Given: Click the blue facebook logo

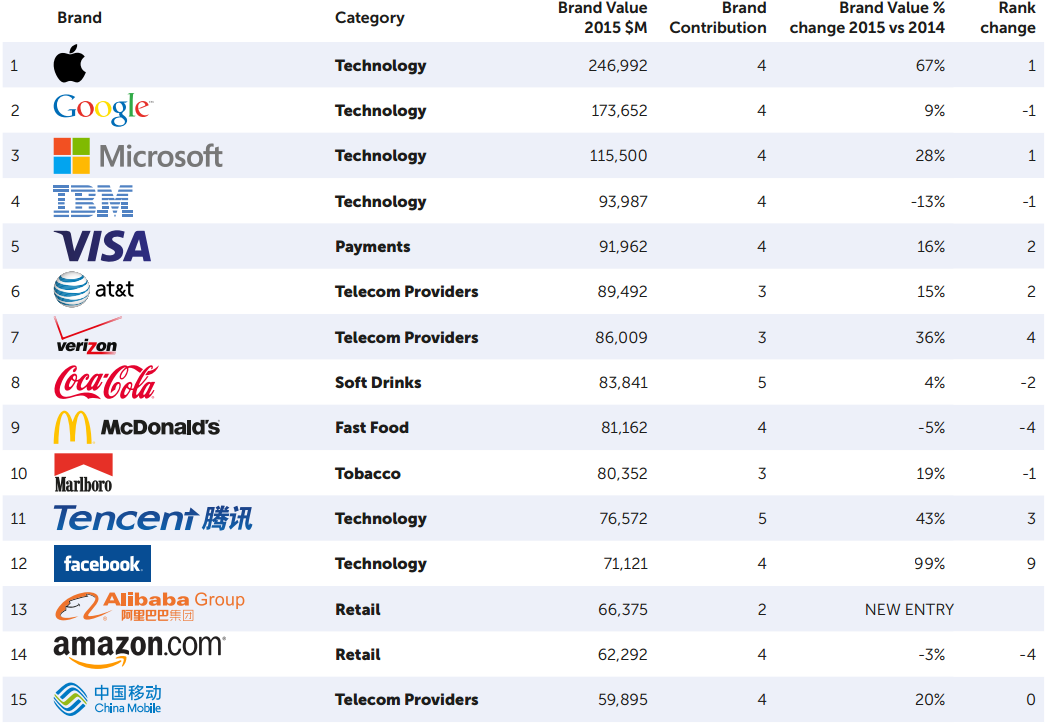Looking at the screenshot, I should point(102,564).
